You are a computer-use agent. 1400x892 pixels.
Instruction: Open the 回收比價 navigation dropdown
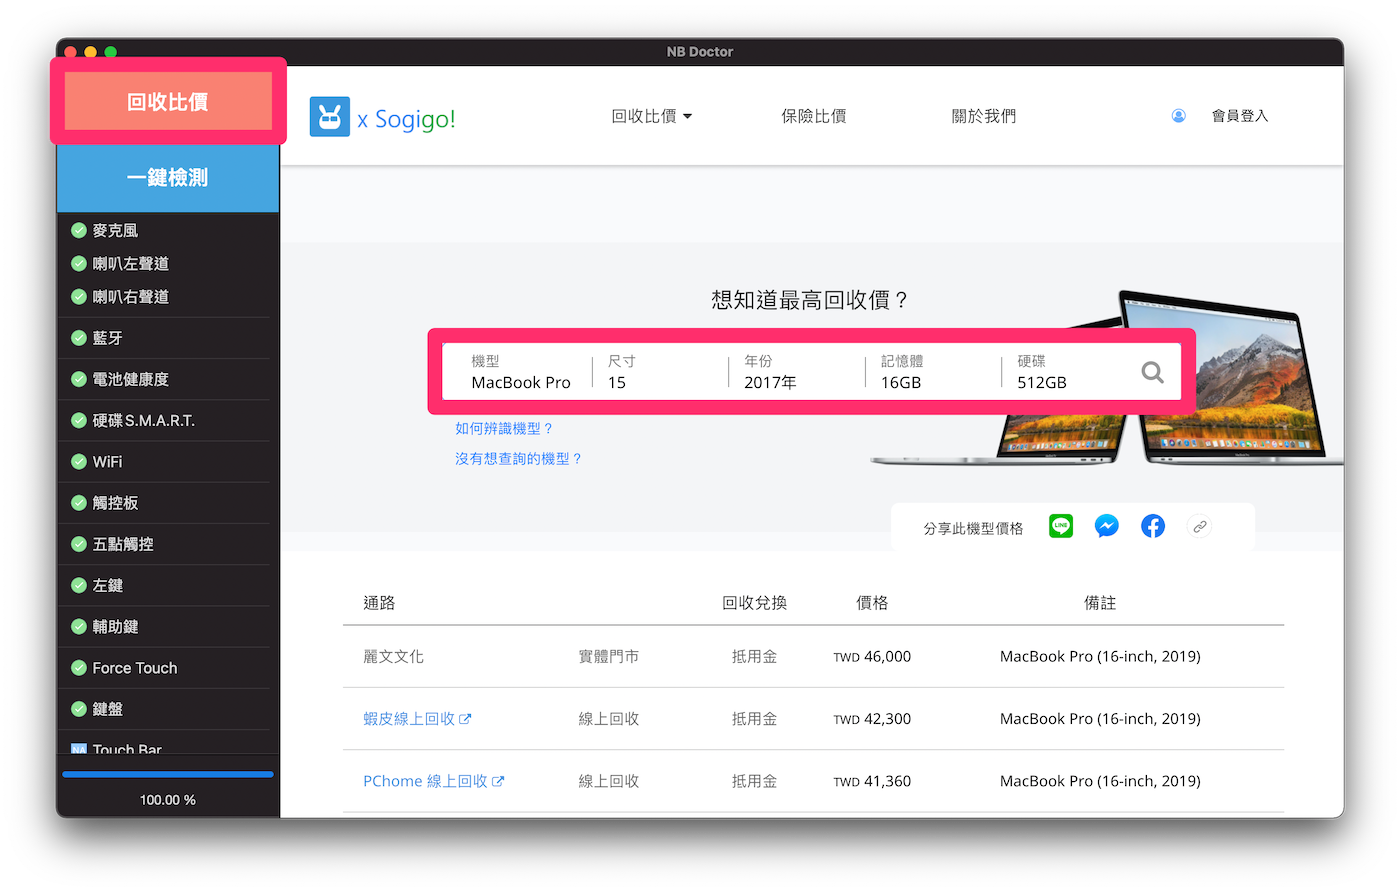click(x=652, y=116)
